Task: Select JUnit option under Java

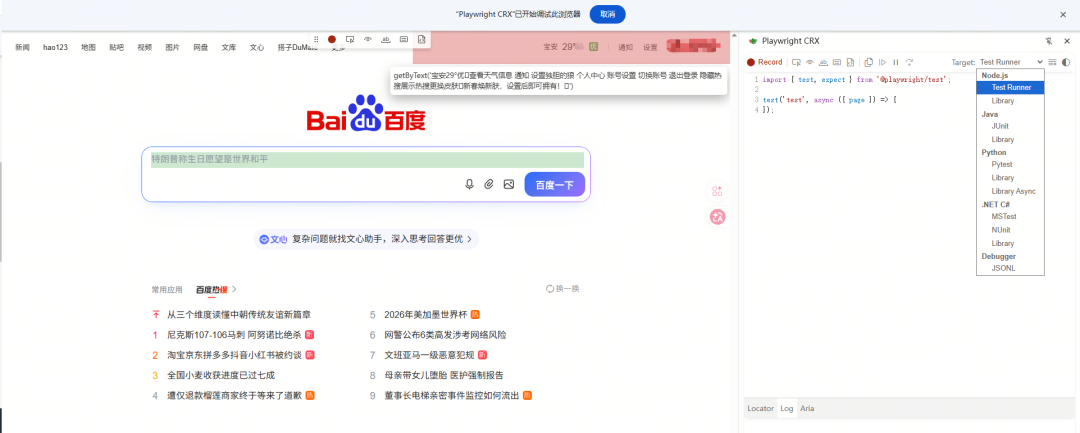Action: pyautogui.click(x=1010, y=127)
